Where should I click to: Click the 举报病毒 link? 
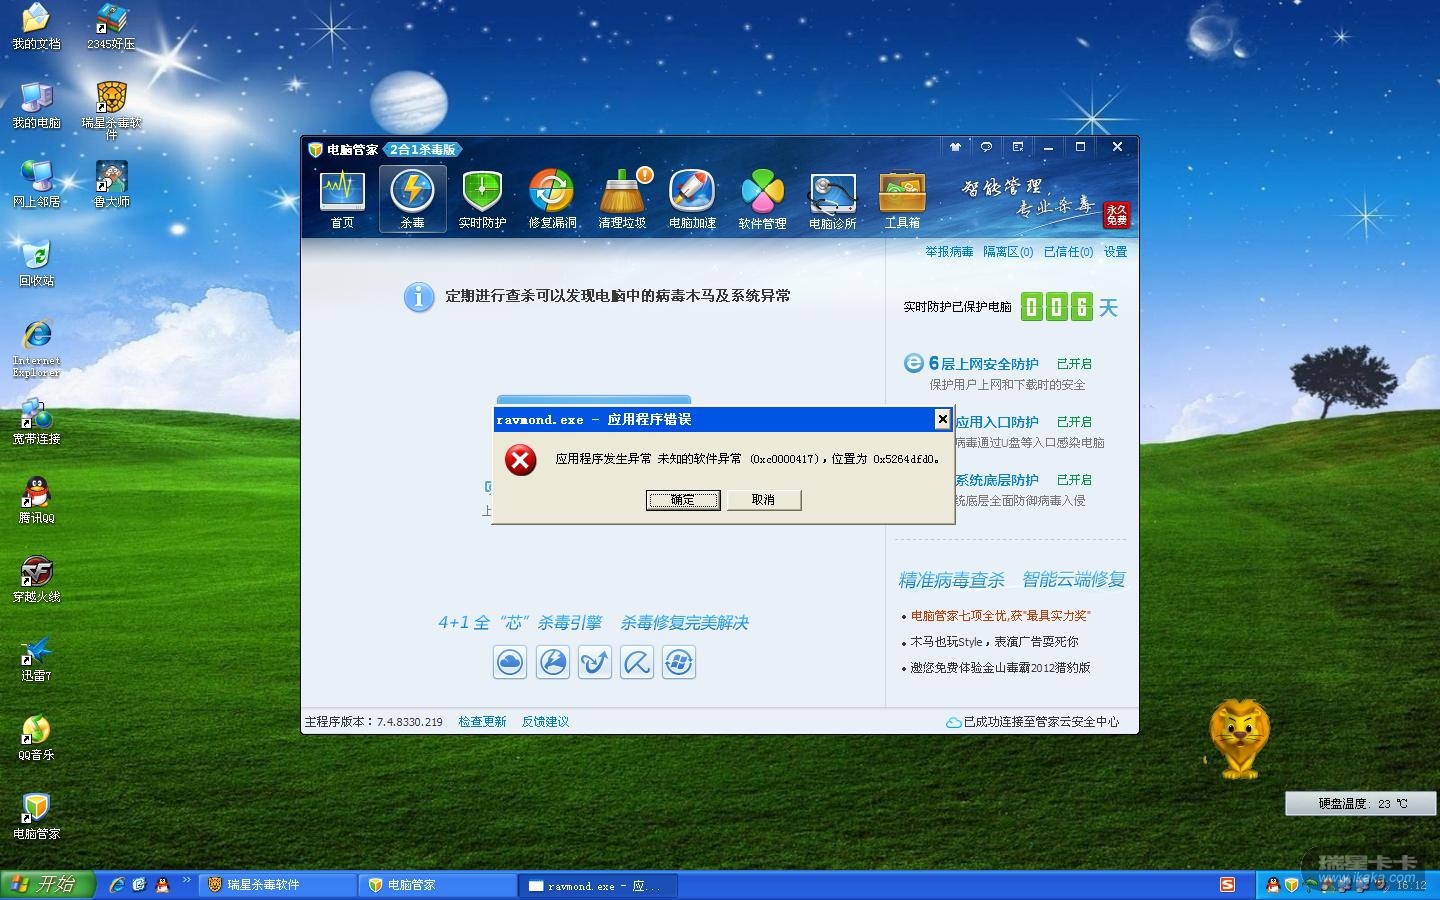click(x=949, y=252)
